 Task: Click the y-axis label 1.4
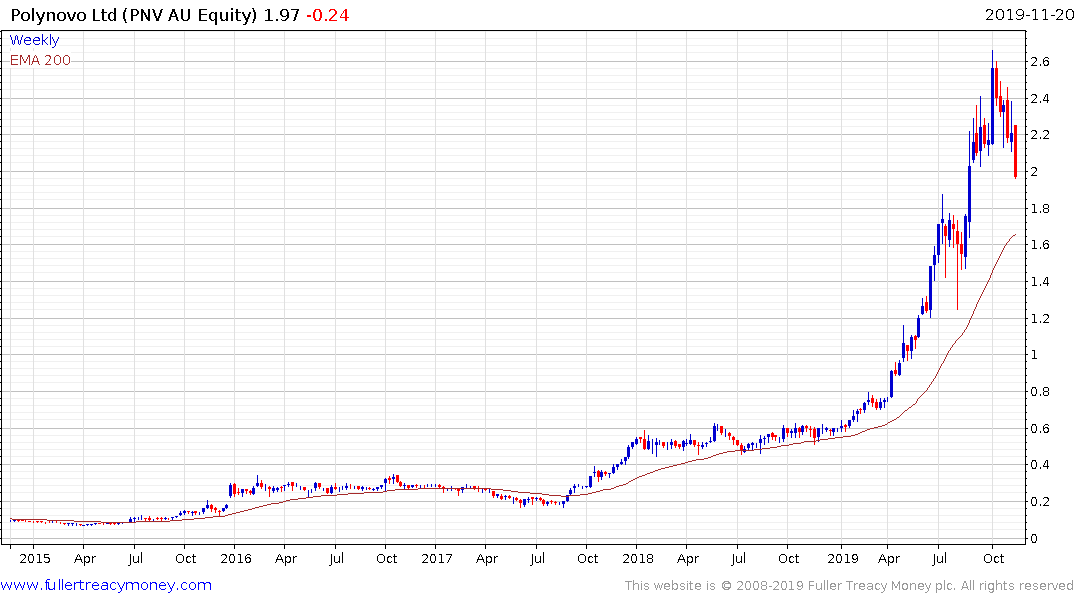tap(1040, 282)
